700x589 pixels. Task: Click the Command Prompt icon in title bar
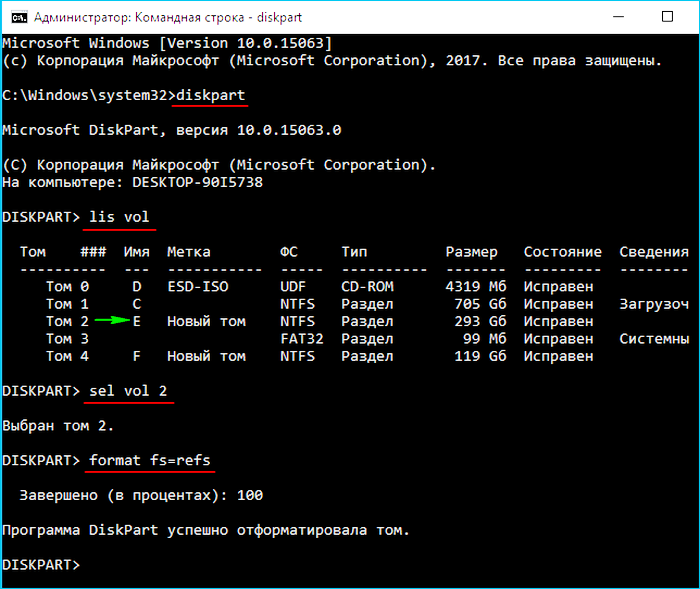pos(14,17)
